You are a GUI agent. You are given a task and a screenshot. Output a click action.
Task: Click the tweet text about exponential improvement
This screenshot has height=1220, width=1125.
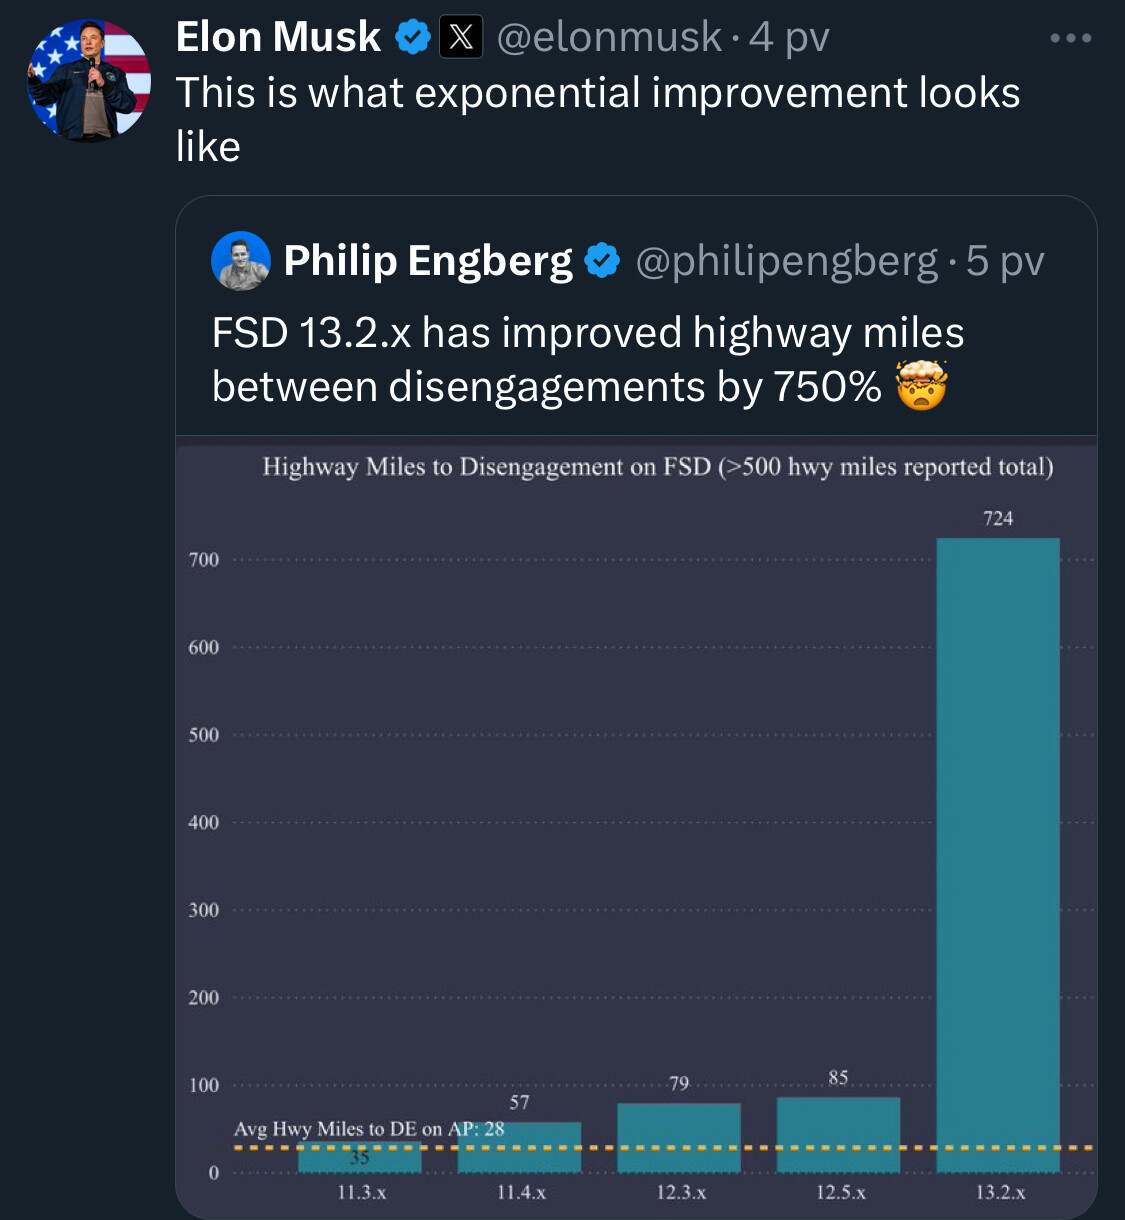click(x=598, y=119)
